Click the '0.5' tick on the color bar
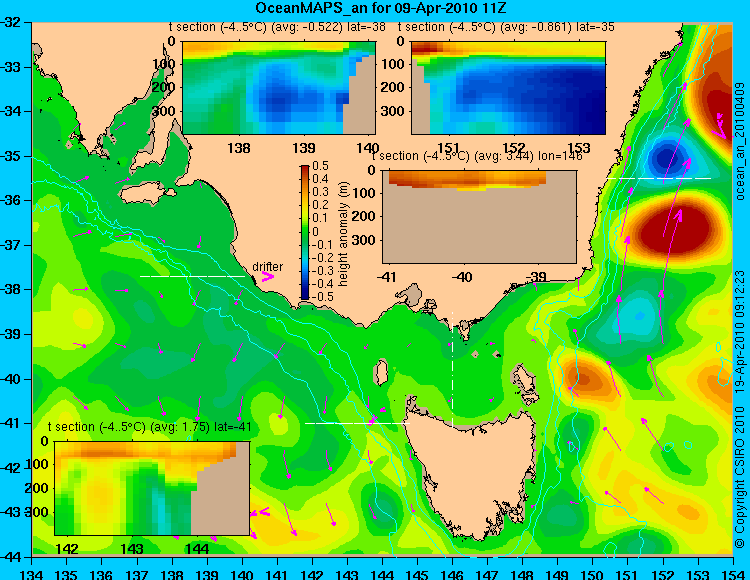This screenshot has width=750, height=580. click(x=320, y=166)
